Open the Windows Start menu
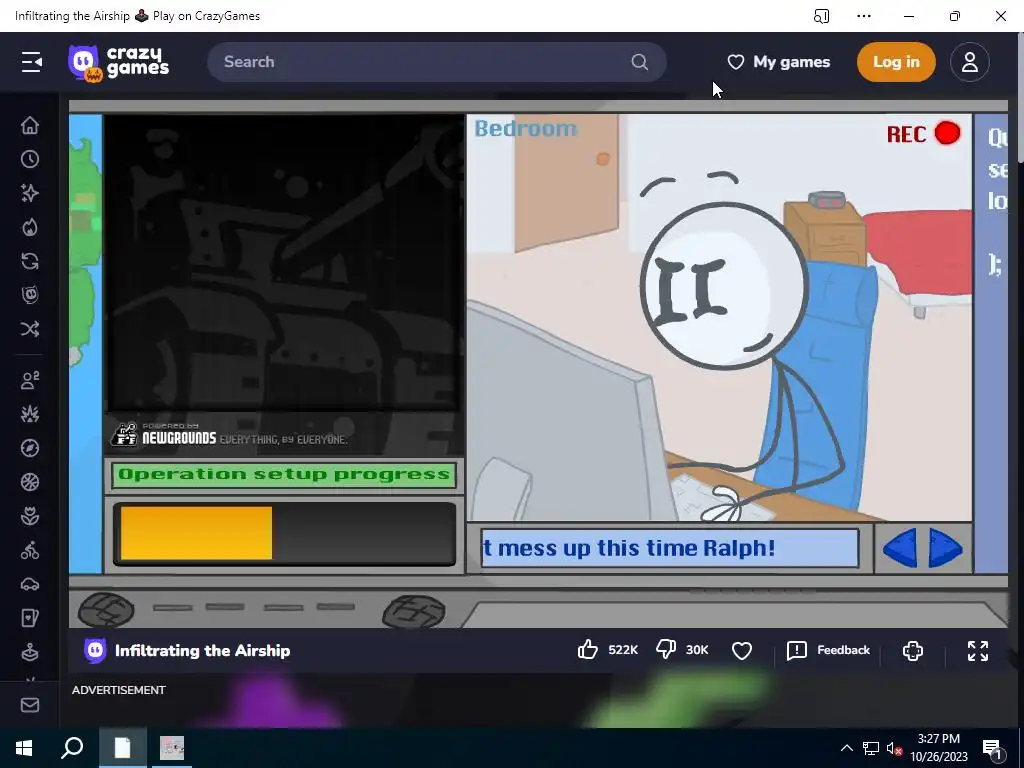Screen dimensions: 1024x768 click(x=24, y=748)
